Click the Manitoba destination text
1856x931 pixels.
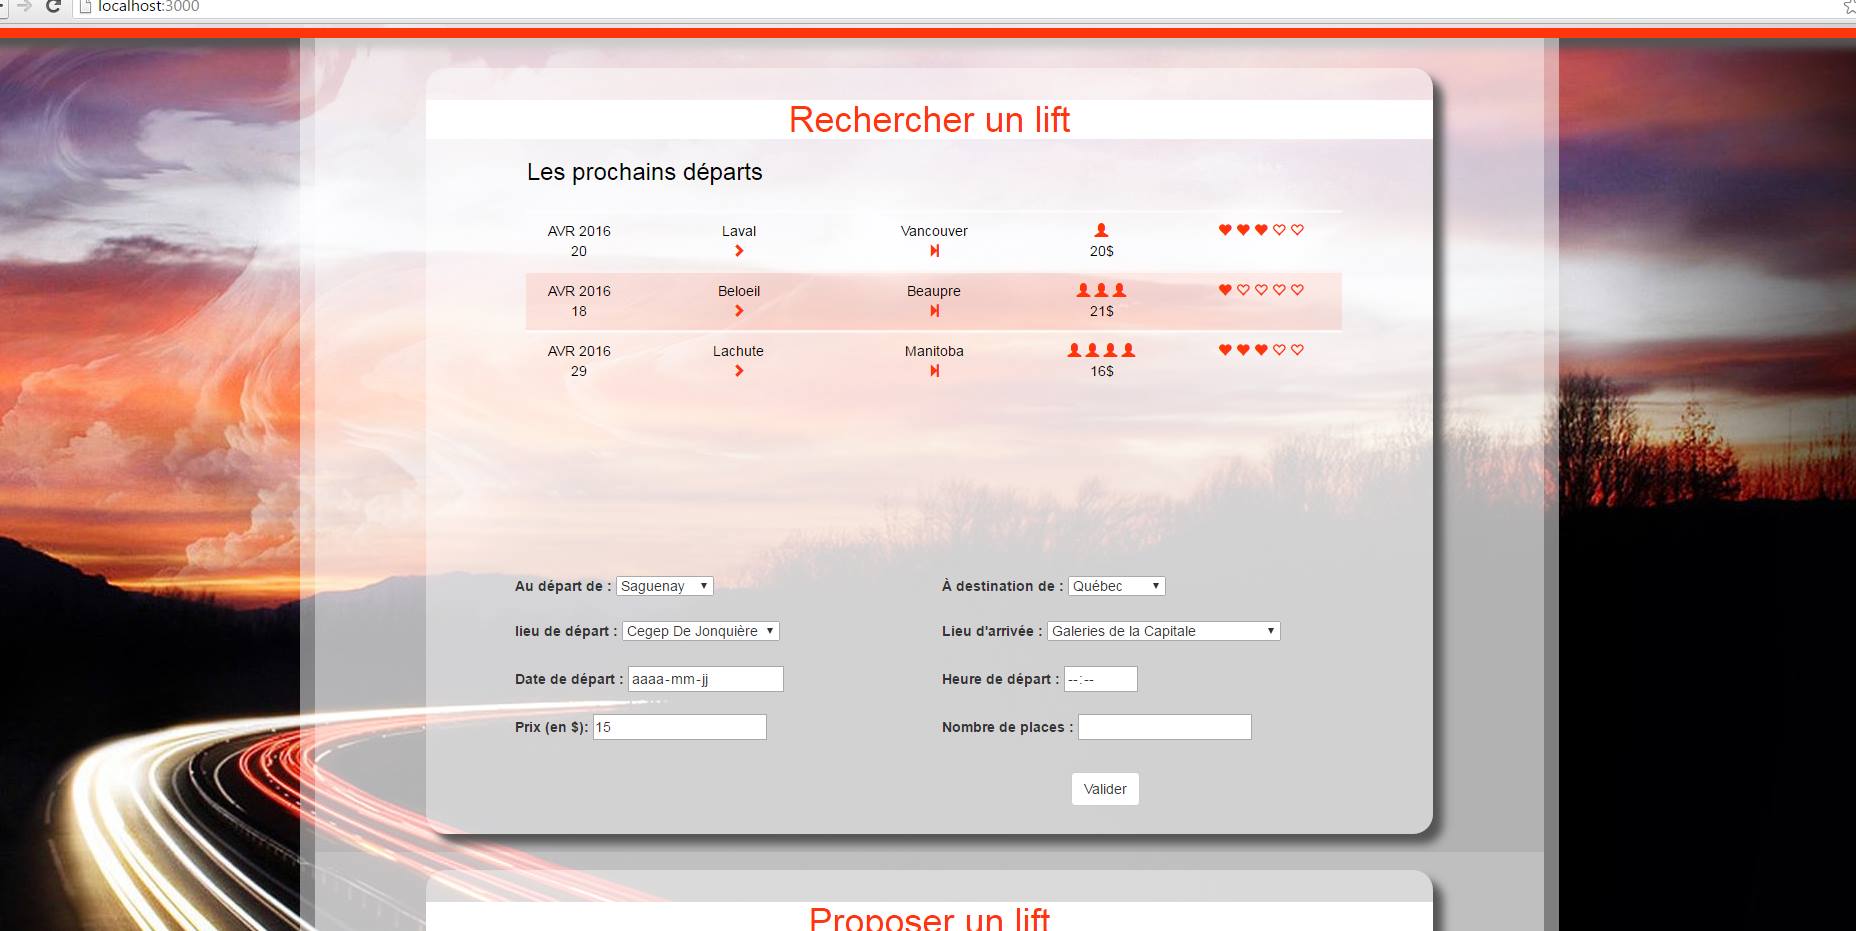934,351
